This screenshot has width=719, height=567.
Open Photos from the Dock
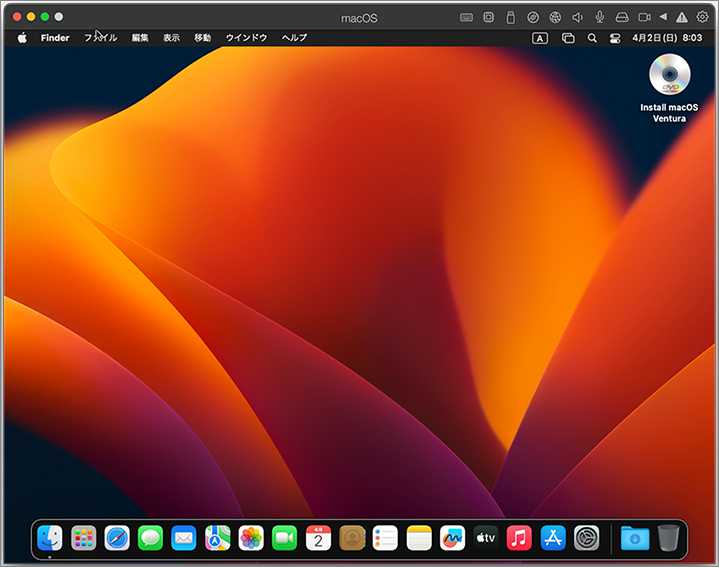pos(251,538)
